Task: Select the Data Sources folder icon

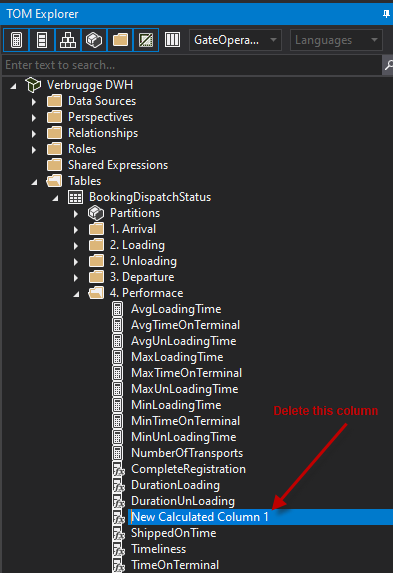Action: click(x=54, y=101)
